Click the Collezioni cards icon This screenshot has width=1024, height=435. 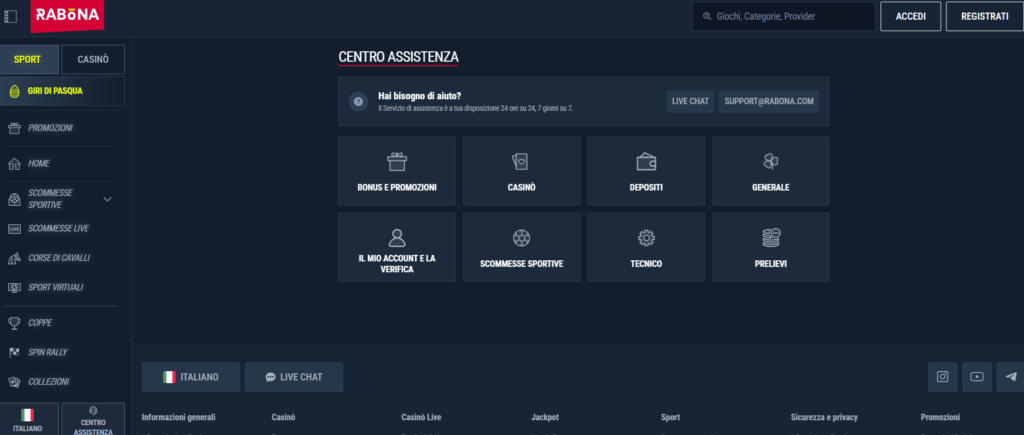[14, 381]
